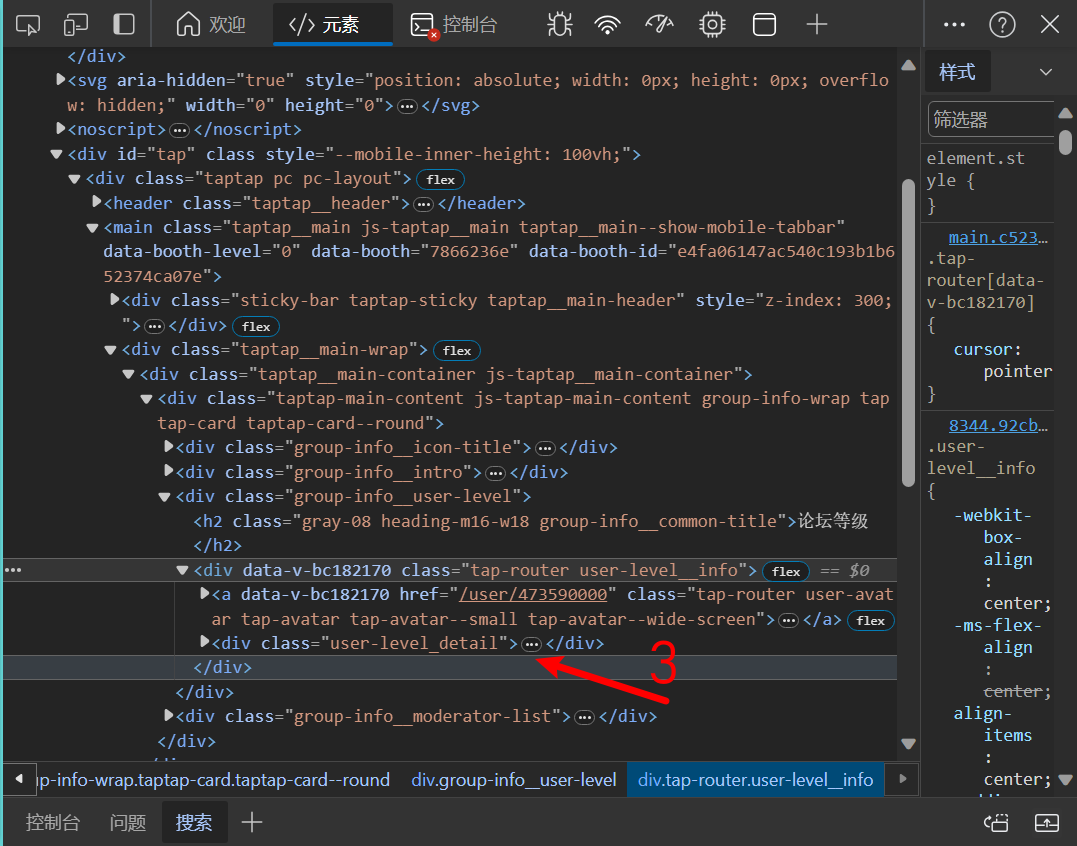Open the main.c523 stylesheet source link
The width and height of the screenshot is (1077, 846).
coord(997,238)
